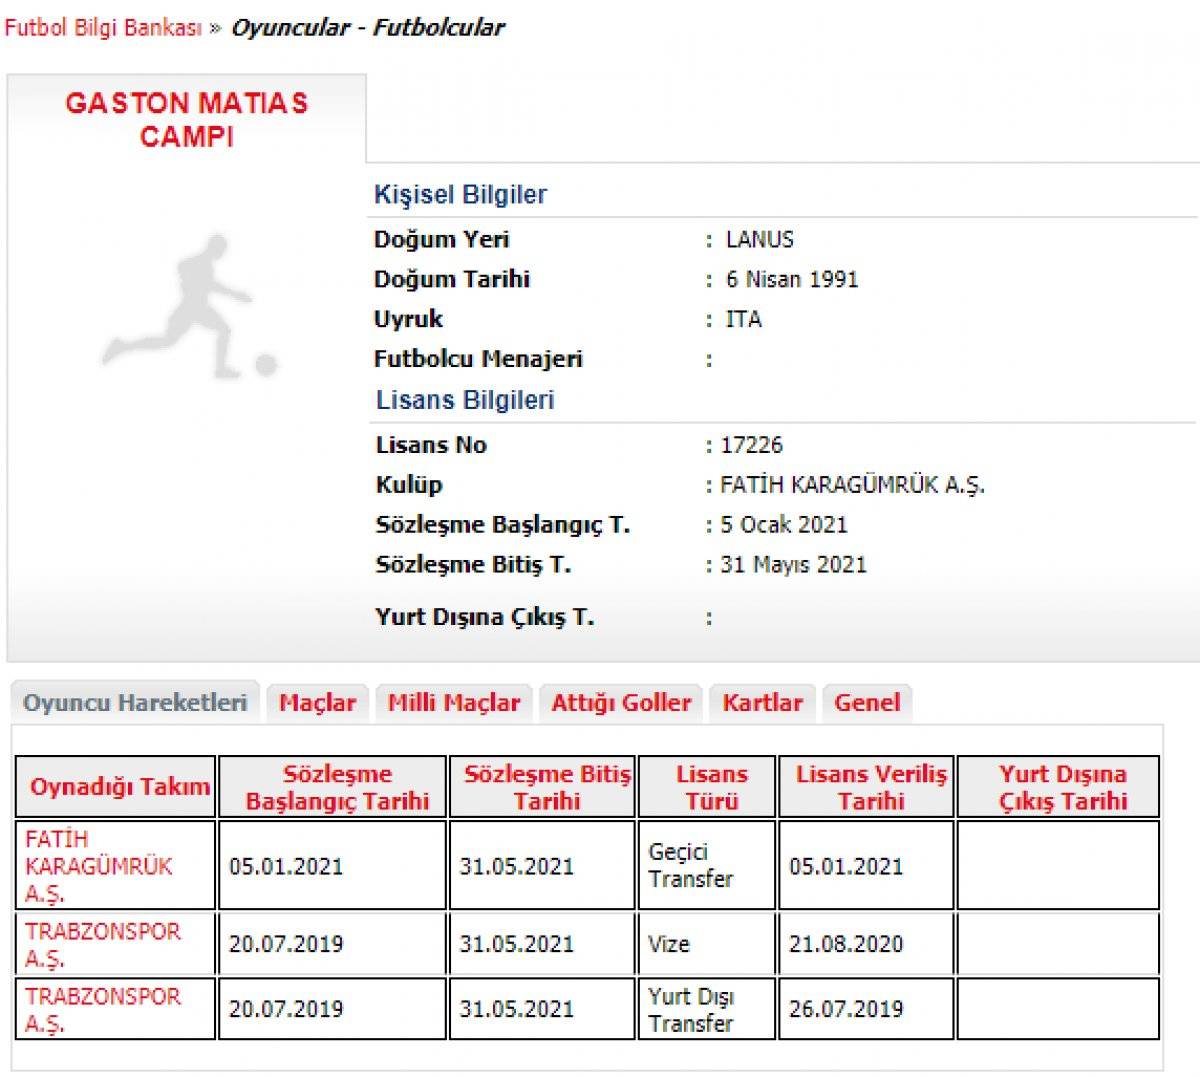Click the GASTON MATIAS CAMPI name heading
The height and width of the screenshot is (1078, 1200).
coord(187,119)
